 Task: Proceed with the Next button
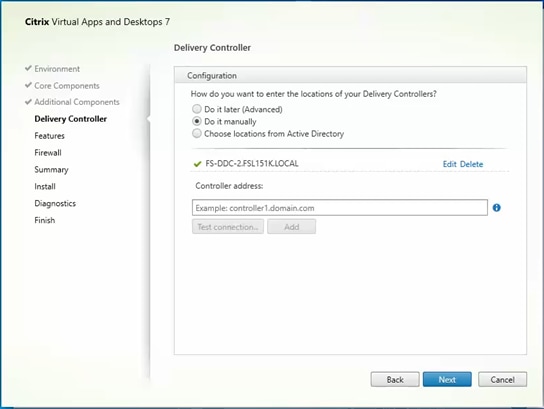tap(447, 380)
